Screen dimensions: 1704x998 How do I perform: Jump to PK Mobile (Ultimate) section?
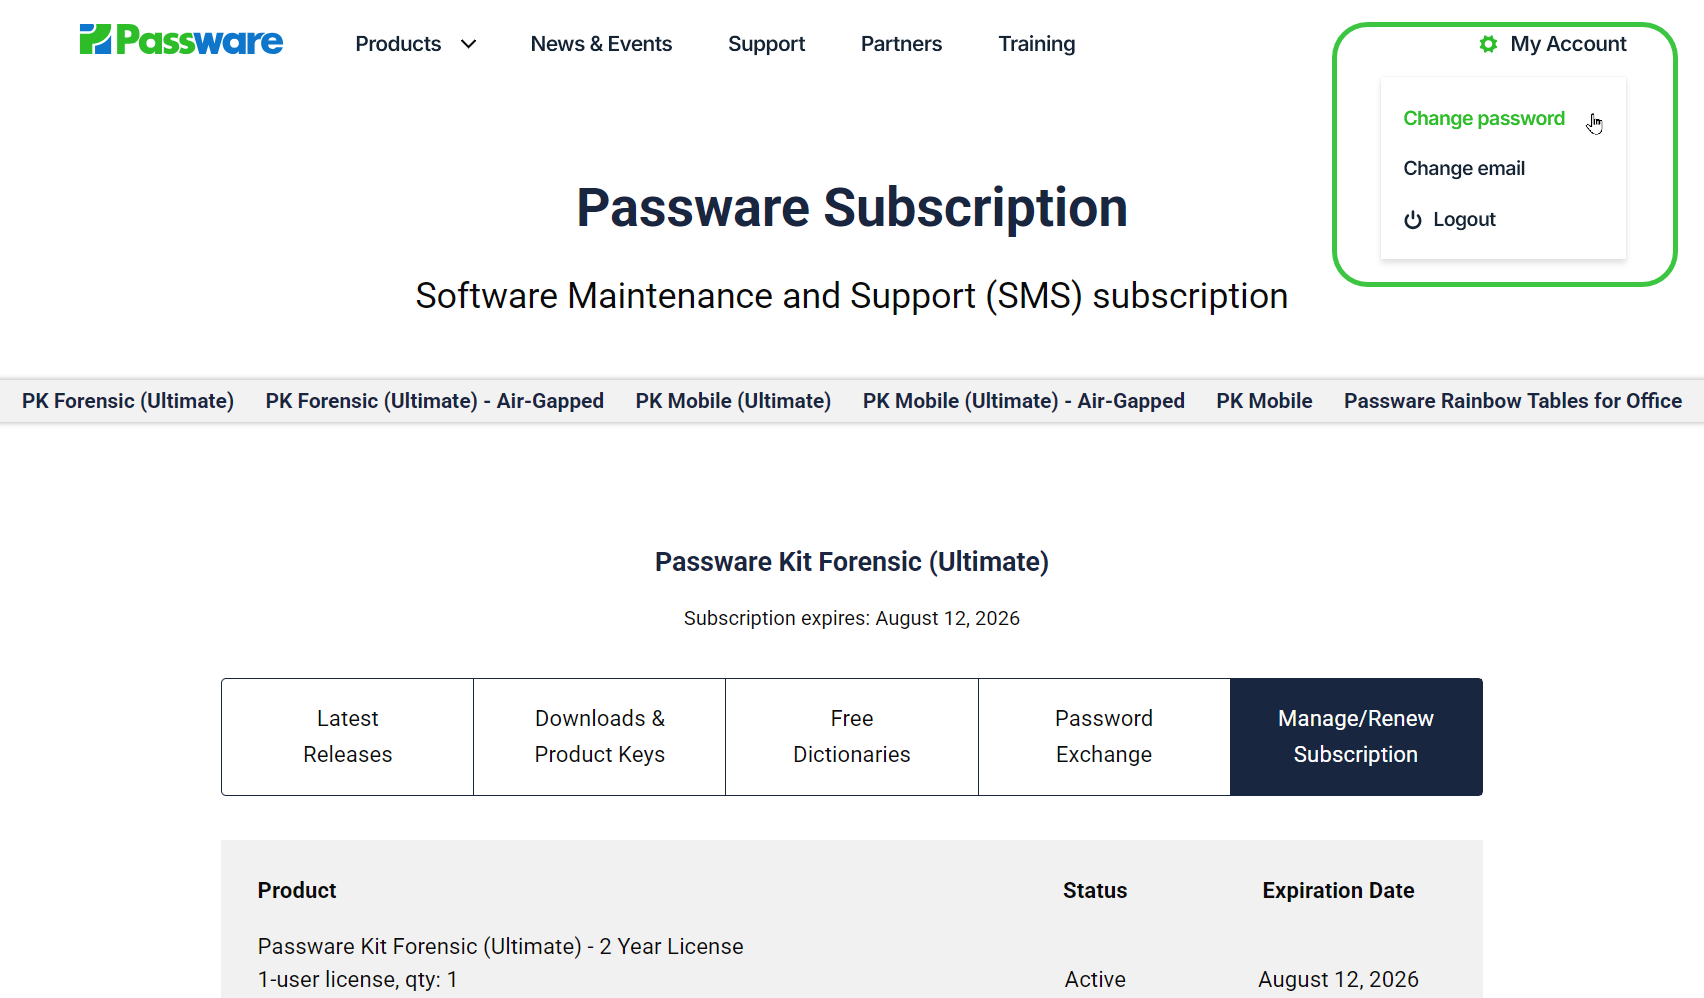pyautogui.click(x=733, y=401)
